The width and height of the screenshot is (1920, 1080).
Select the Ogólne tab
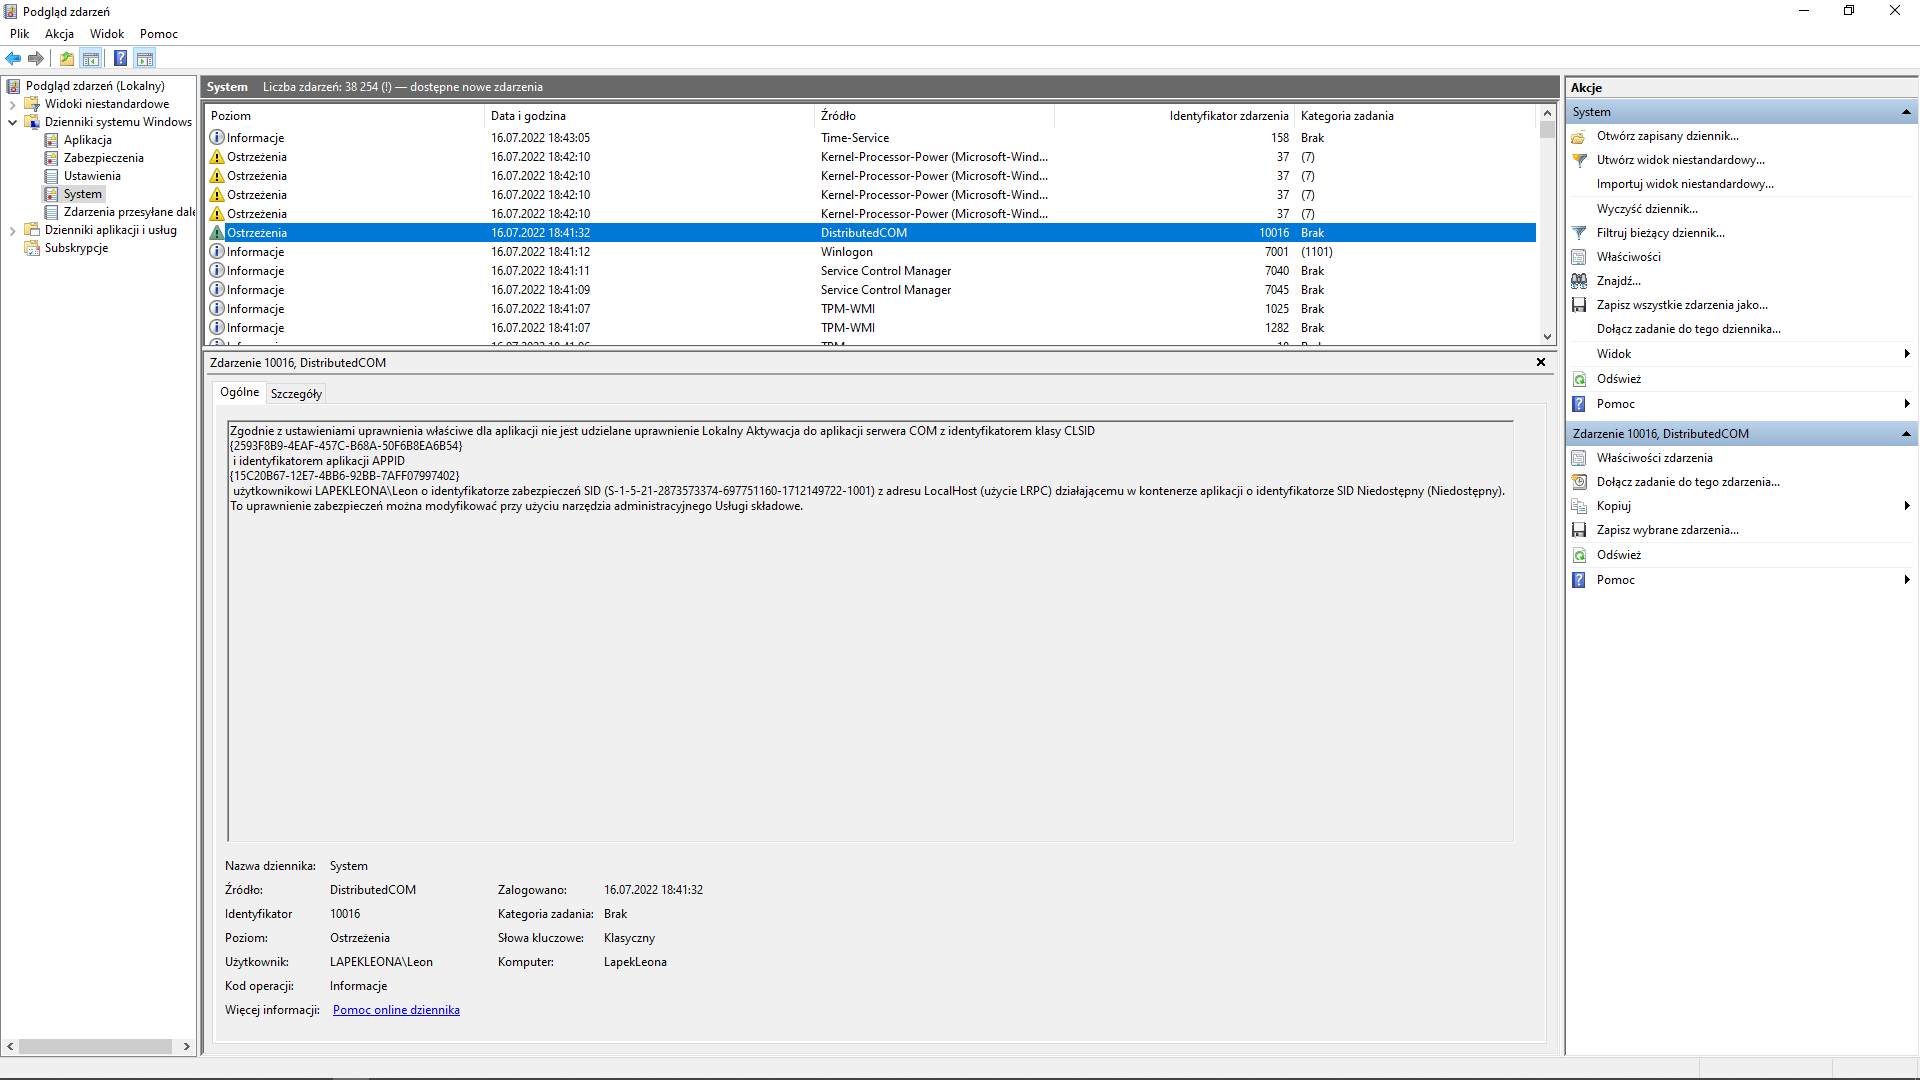pos(240,392)
